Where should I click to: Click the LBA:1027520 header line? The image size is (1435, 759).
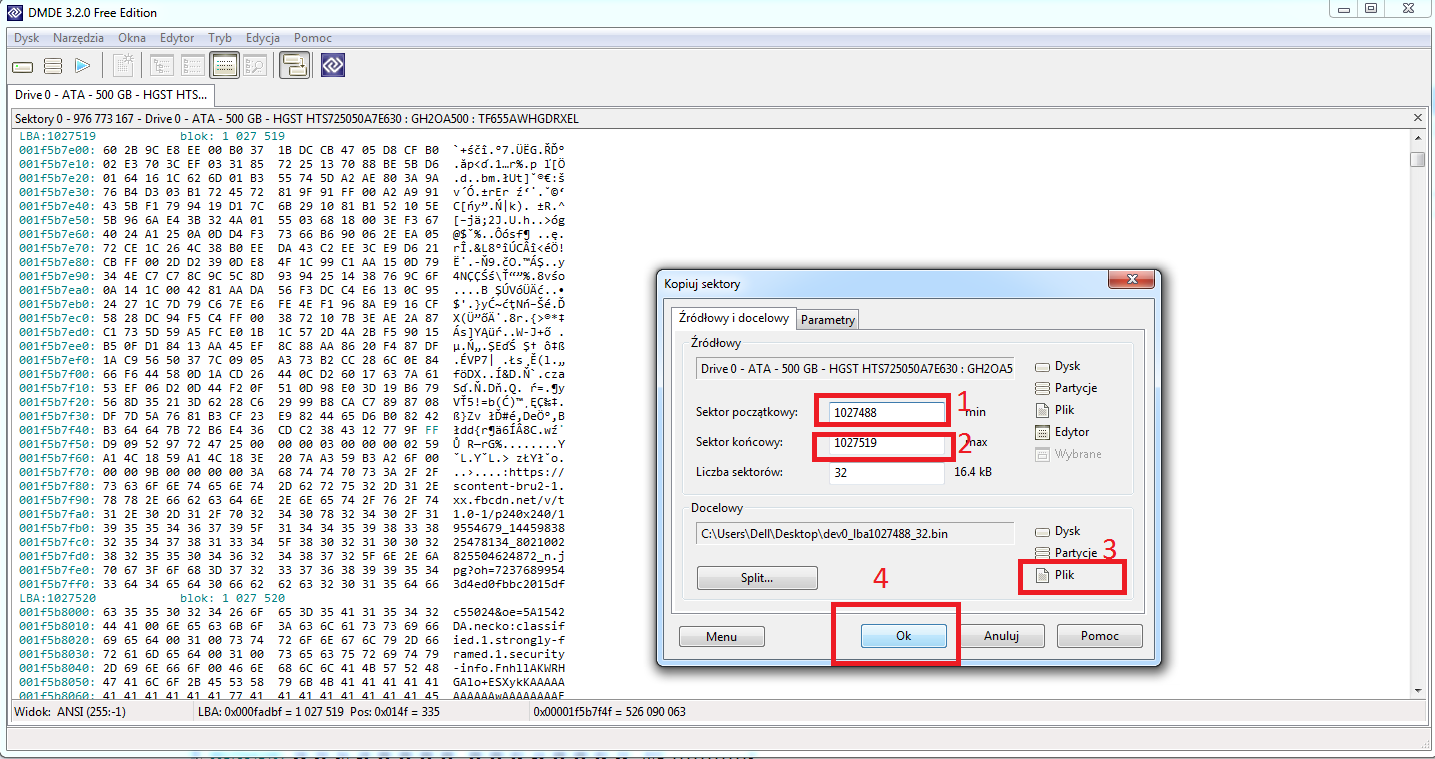coord(153,597)
